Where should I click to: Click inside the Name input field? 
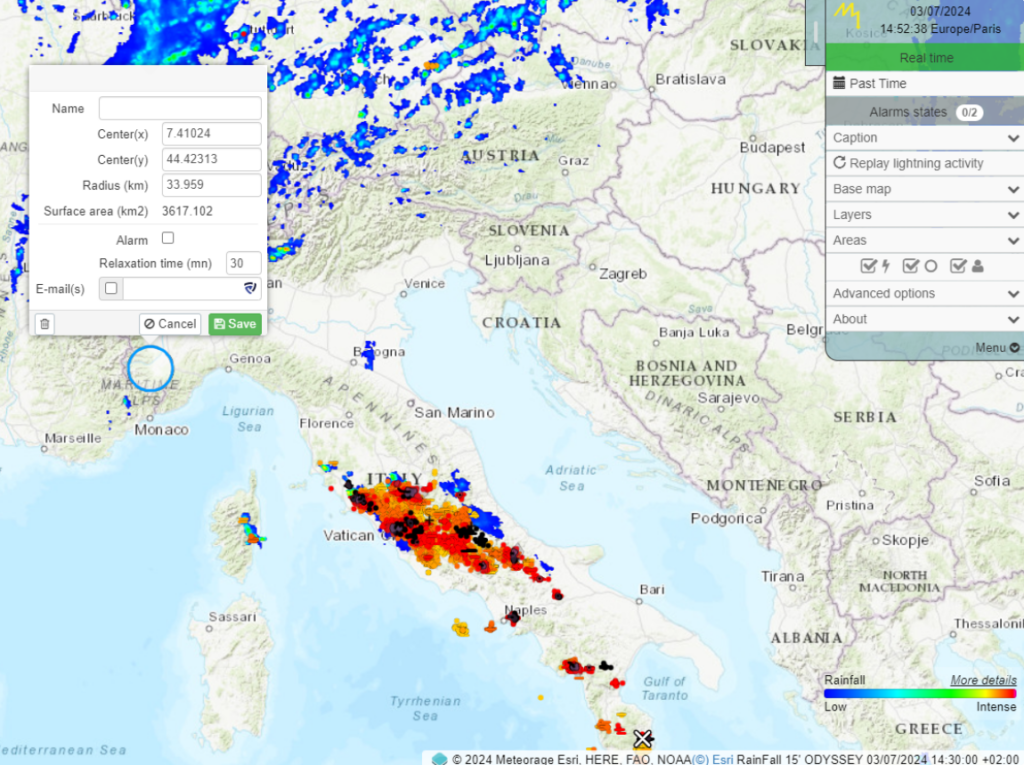coord(180,108)
